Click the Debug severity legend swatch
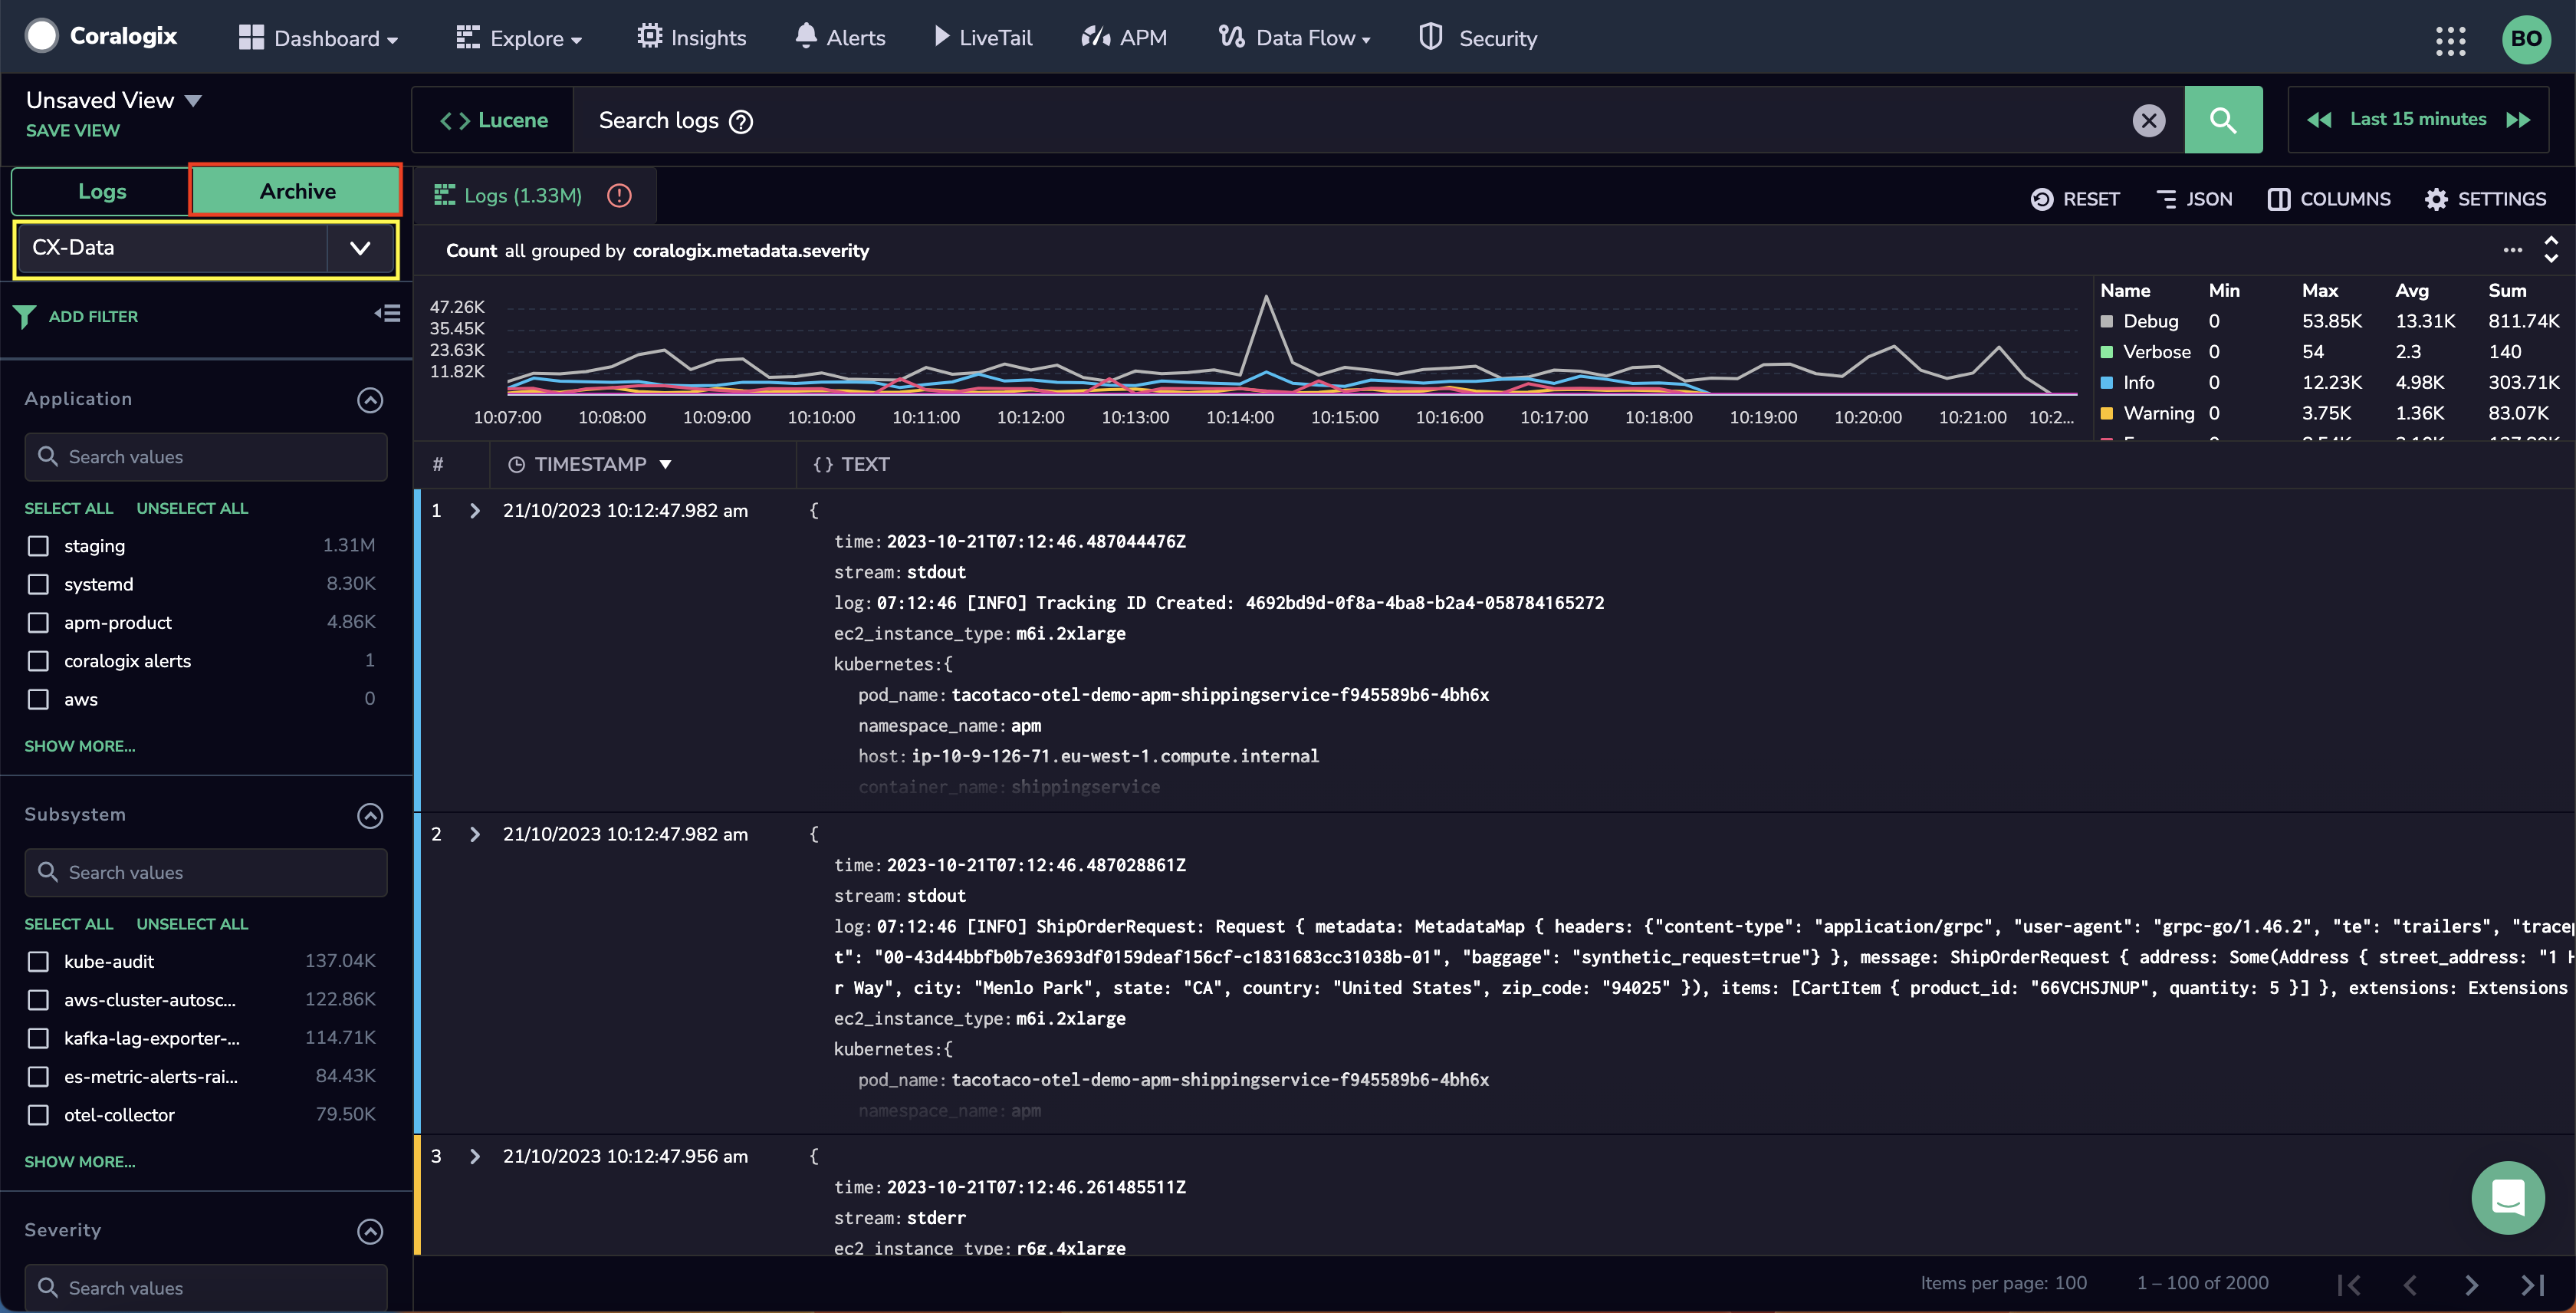2576x1313 pixels. coord(2107,321)
